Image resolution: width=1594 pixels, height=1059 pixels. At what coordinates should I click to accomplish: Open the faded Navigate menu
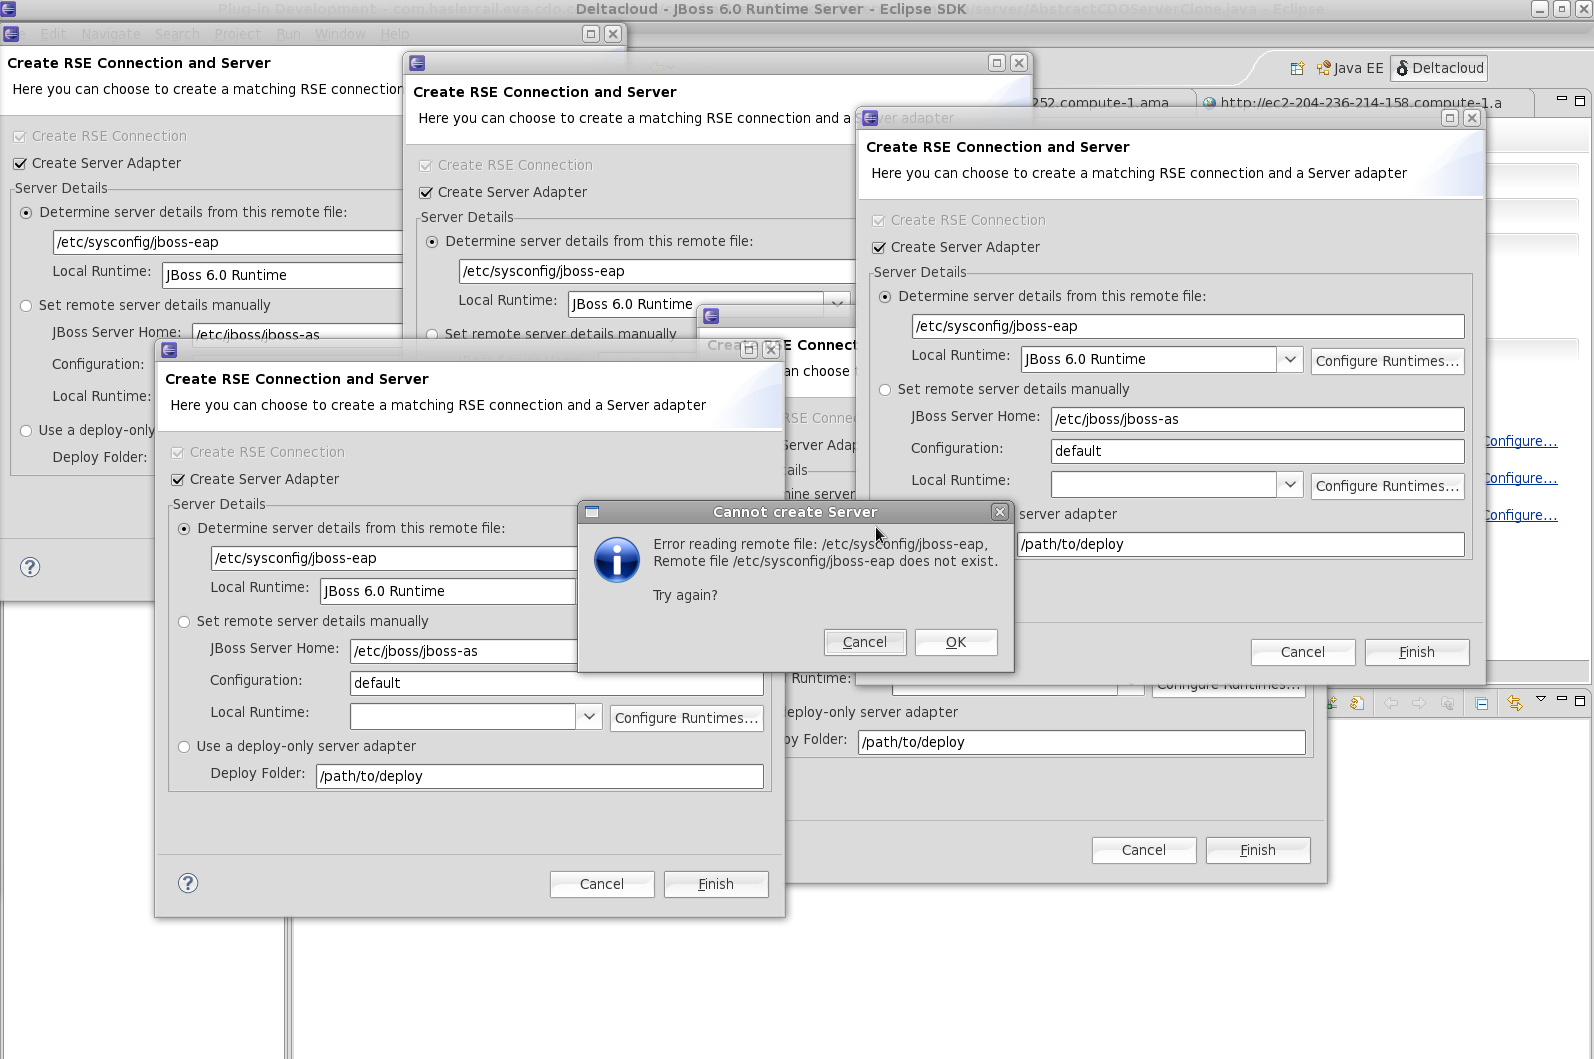coord(111,34)
